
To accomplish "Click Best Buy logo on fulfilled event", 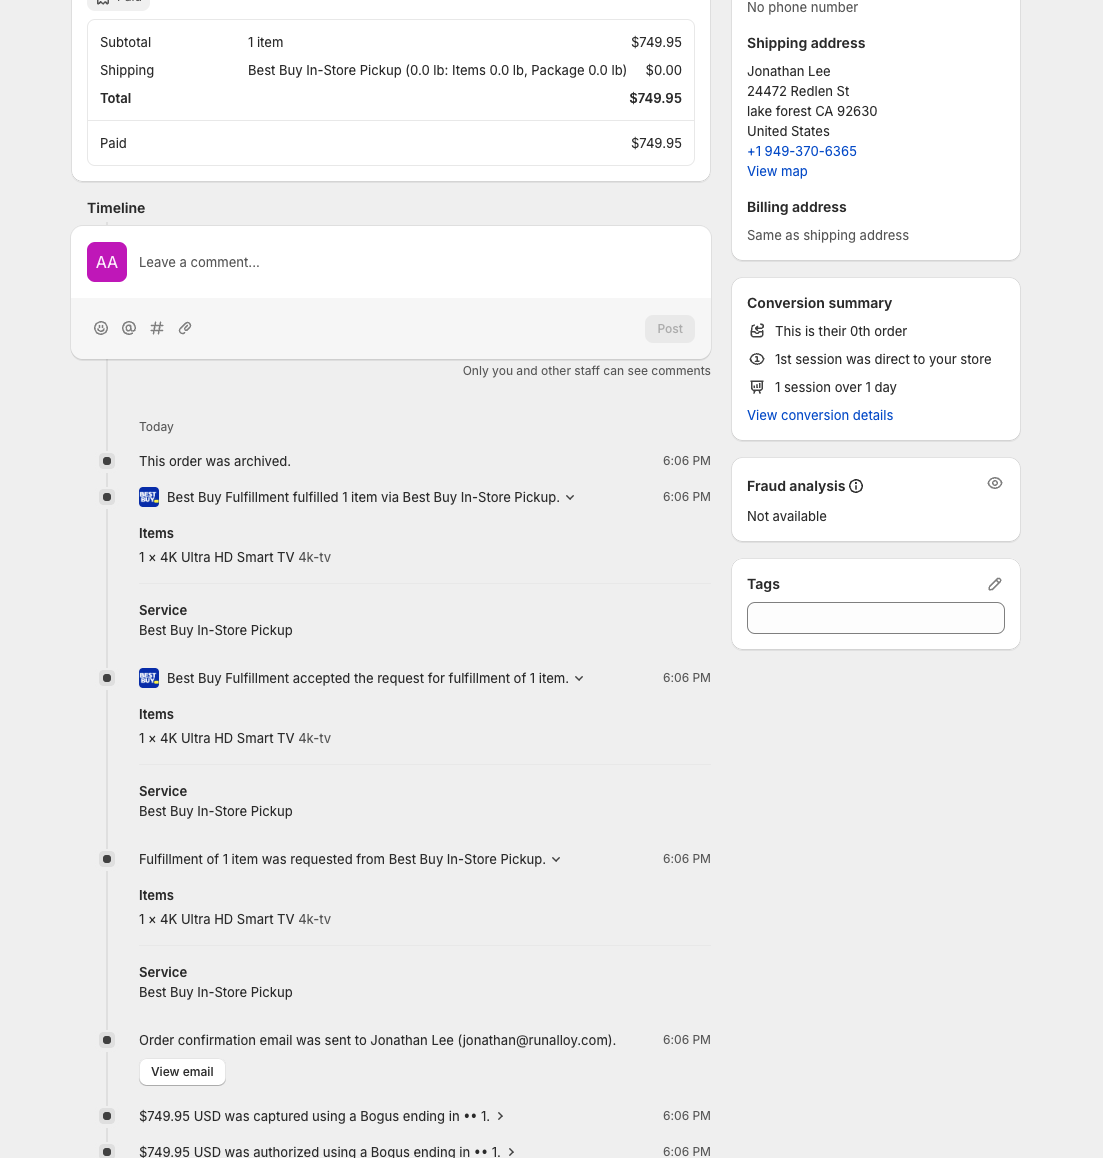I will [149, 497].
